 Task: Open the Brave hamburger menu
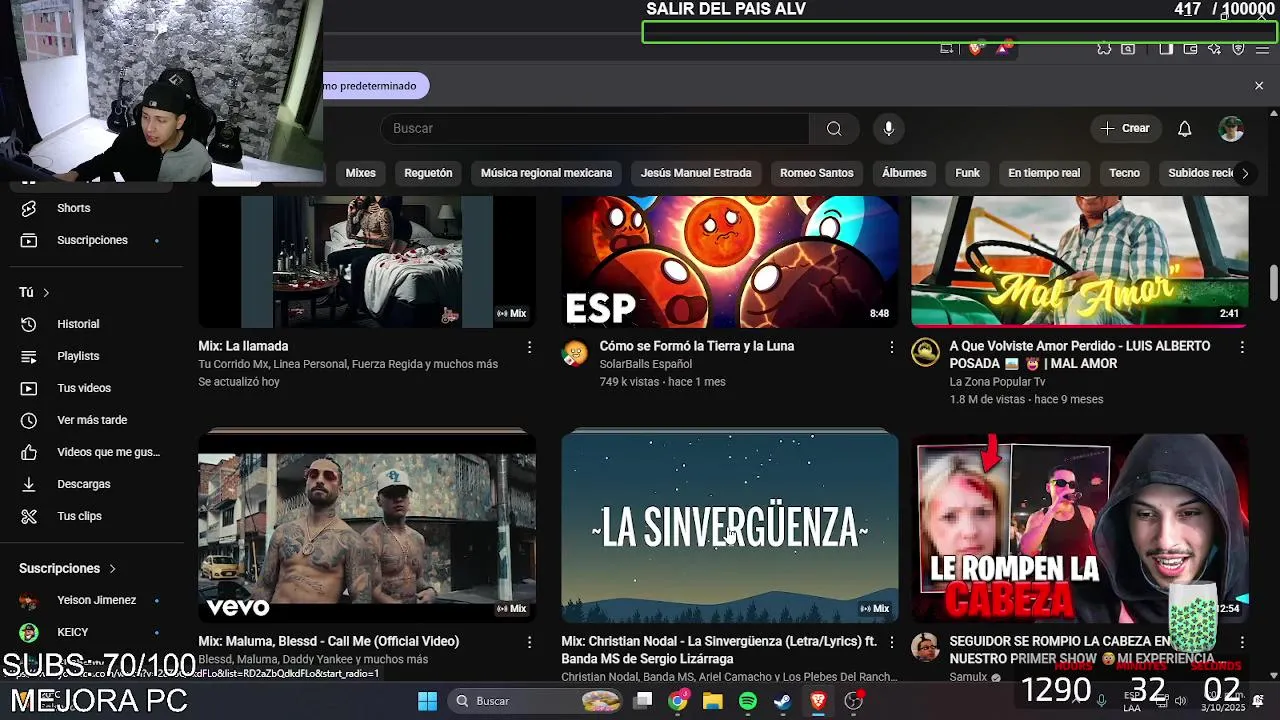coord(1262,48)
